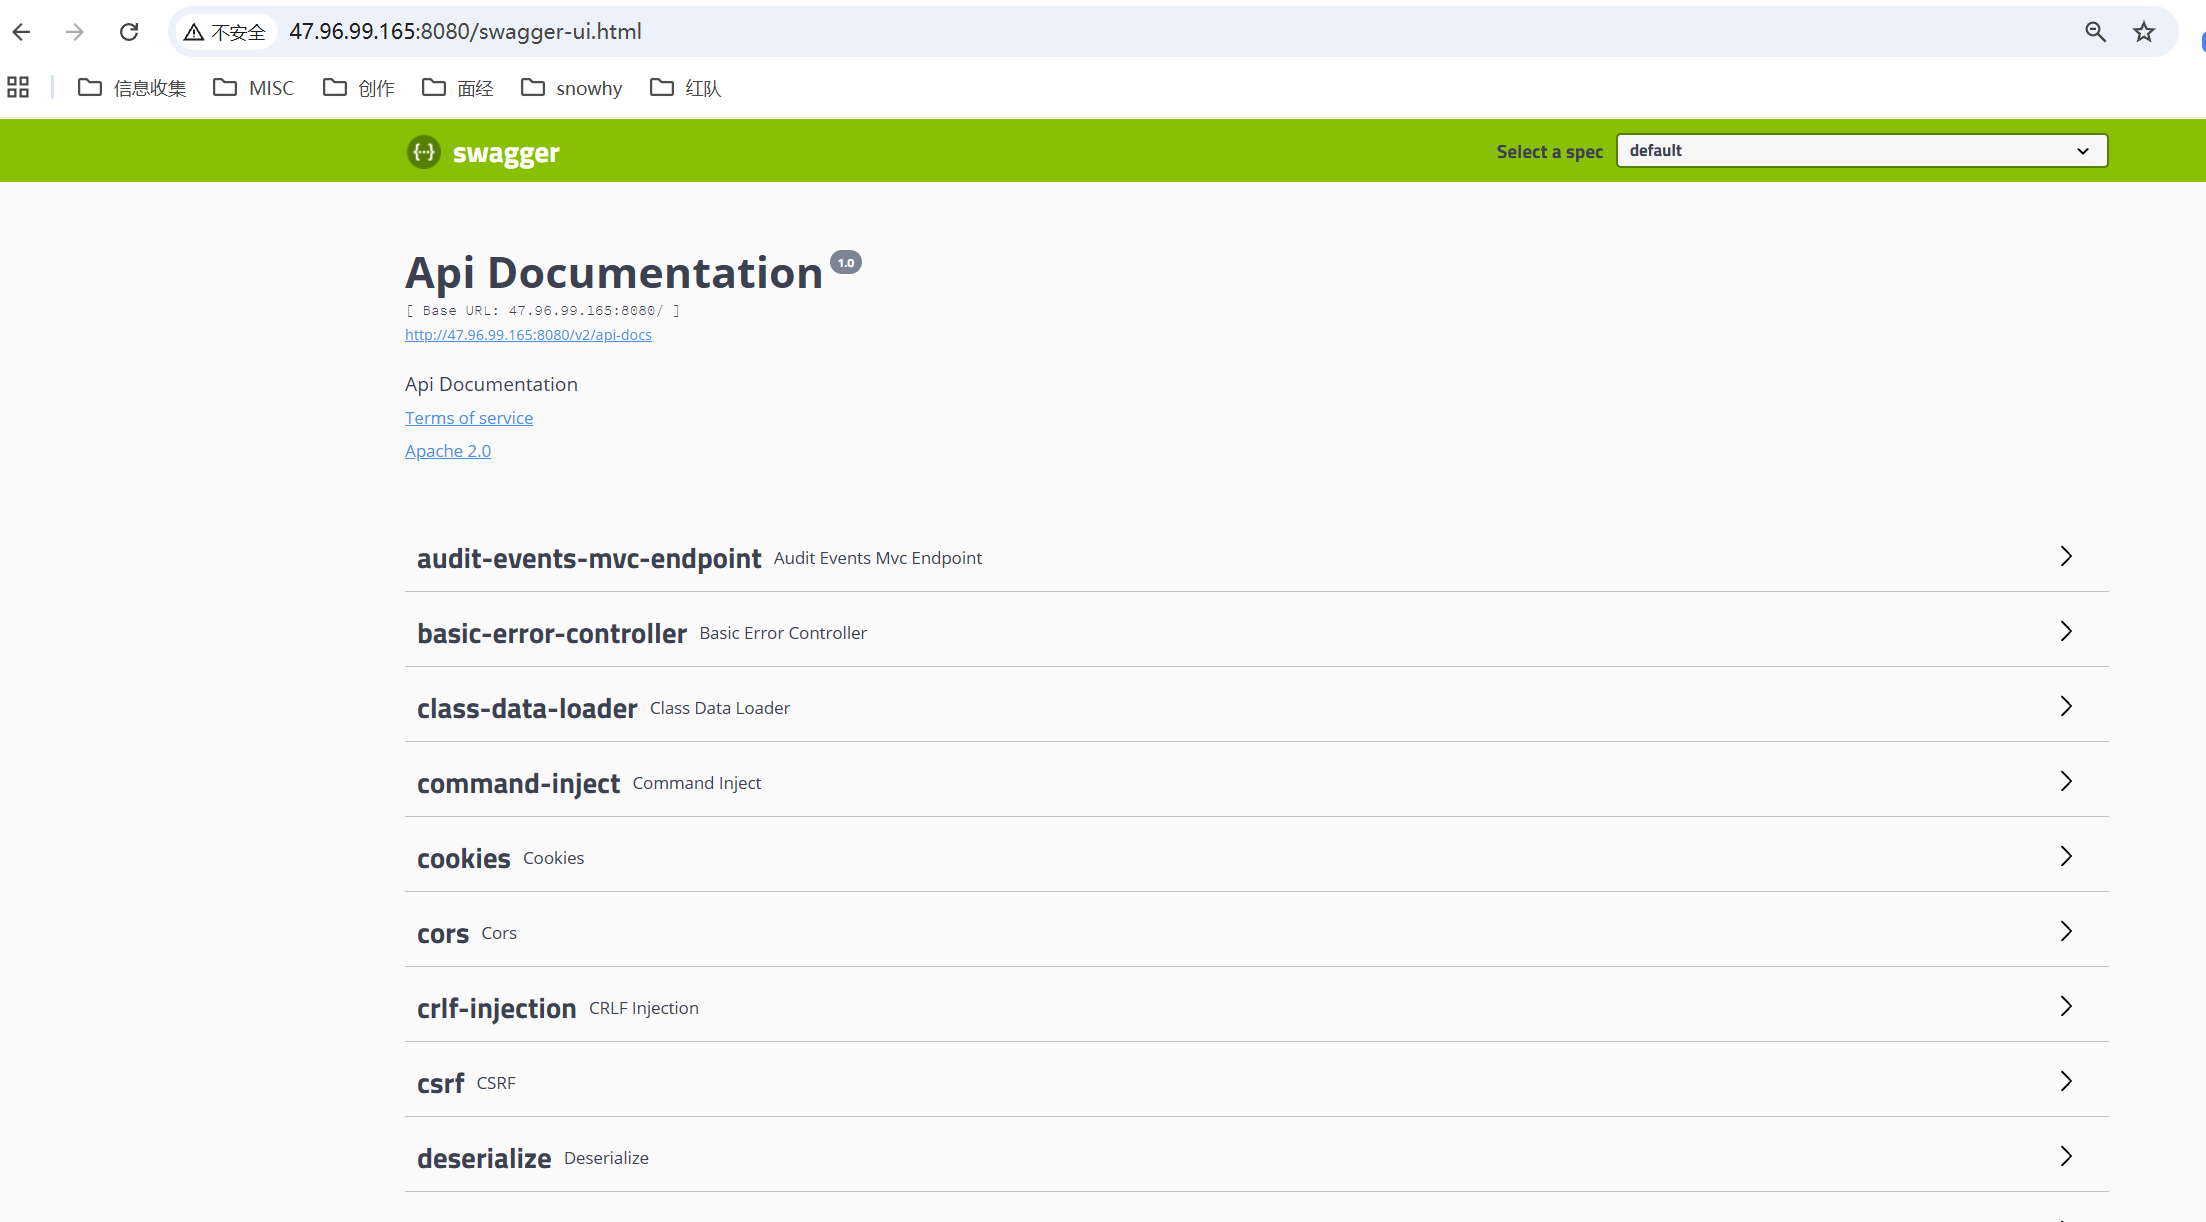Image resolution: width=2206 pixels, height=1222 pixels.
Task: Expand the cookies API group
Action: click(464, 858)
